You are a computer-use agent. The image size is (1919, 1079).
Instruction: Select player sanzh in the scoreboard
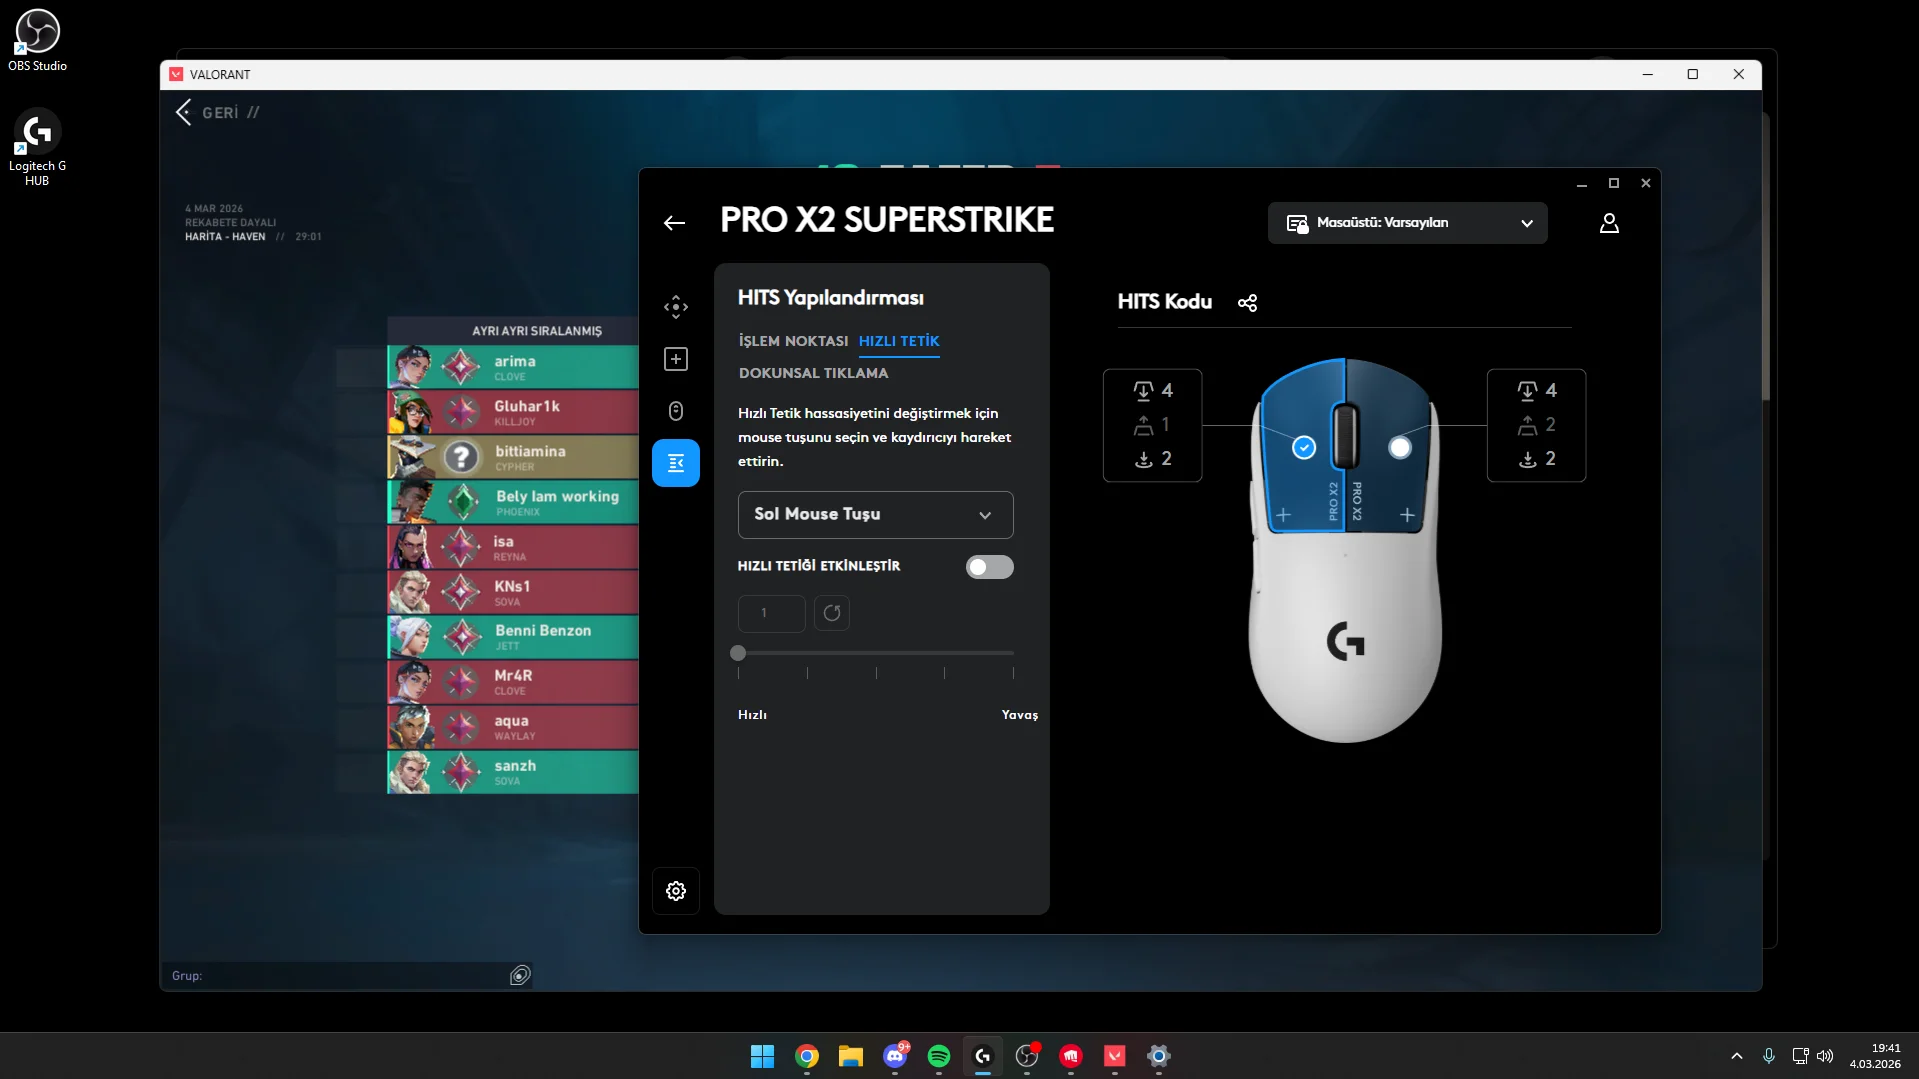pyautogui.click(x=513, y=772)
